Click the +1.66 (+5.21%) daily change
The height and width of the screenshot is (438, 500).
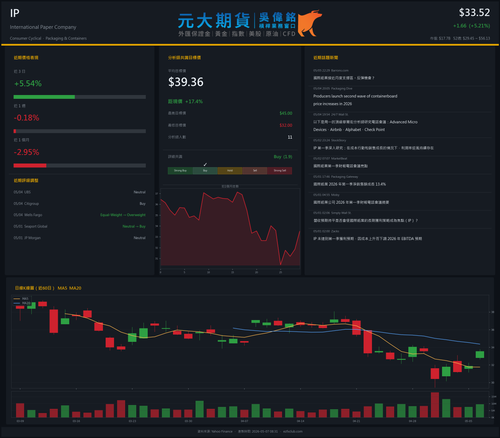(472, 26)
